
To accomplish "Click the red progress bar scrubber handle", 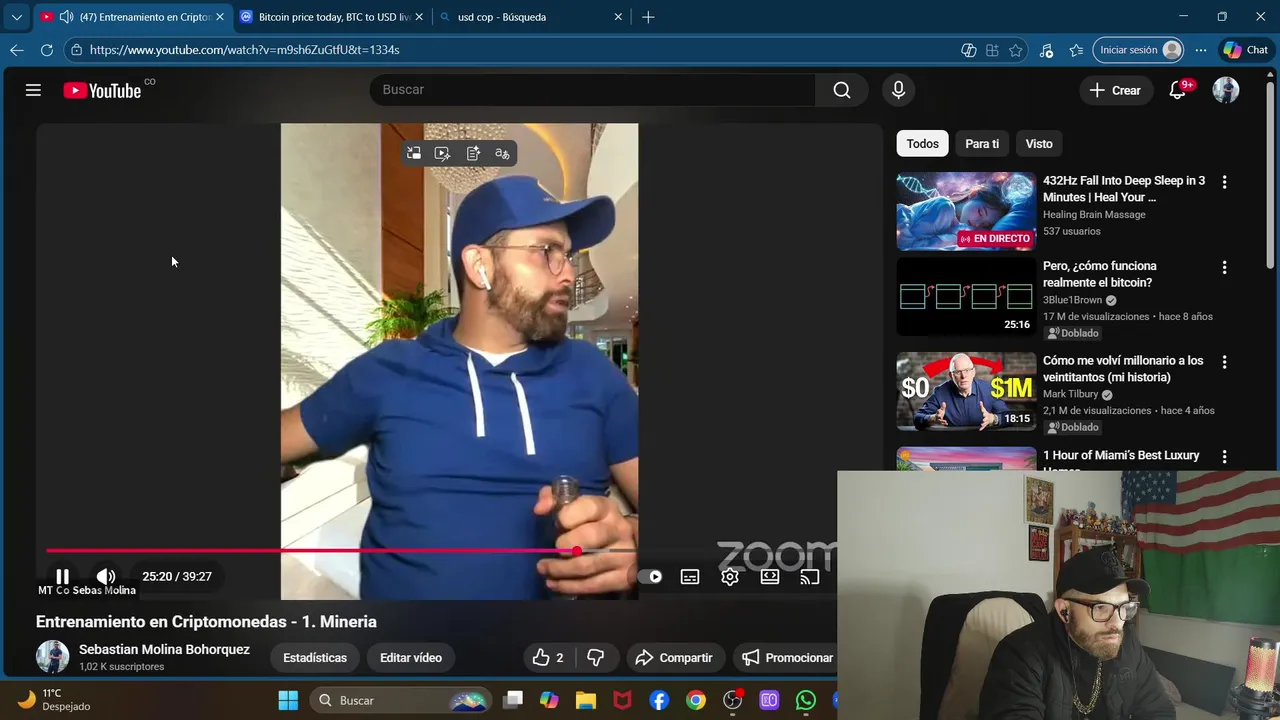I will [577, 551].
